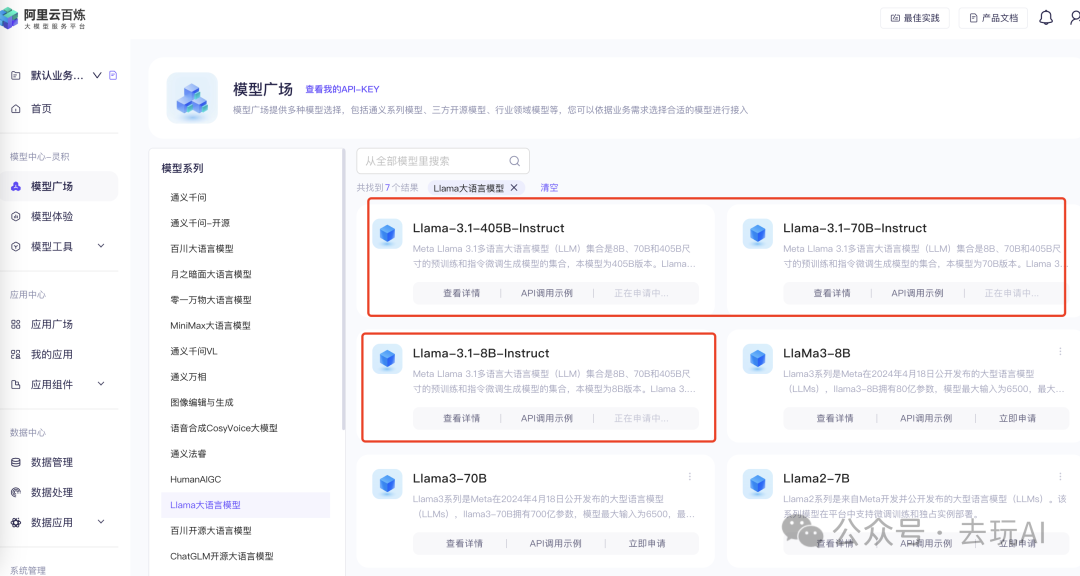Viewport: 1080px width, 576px height.
Task: Click the 数据应用 gear icon
Action: [x=16, y=522]
